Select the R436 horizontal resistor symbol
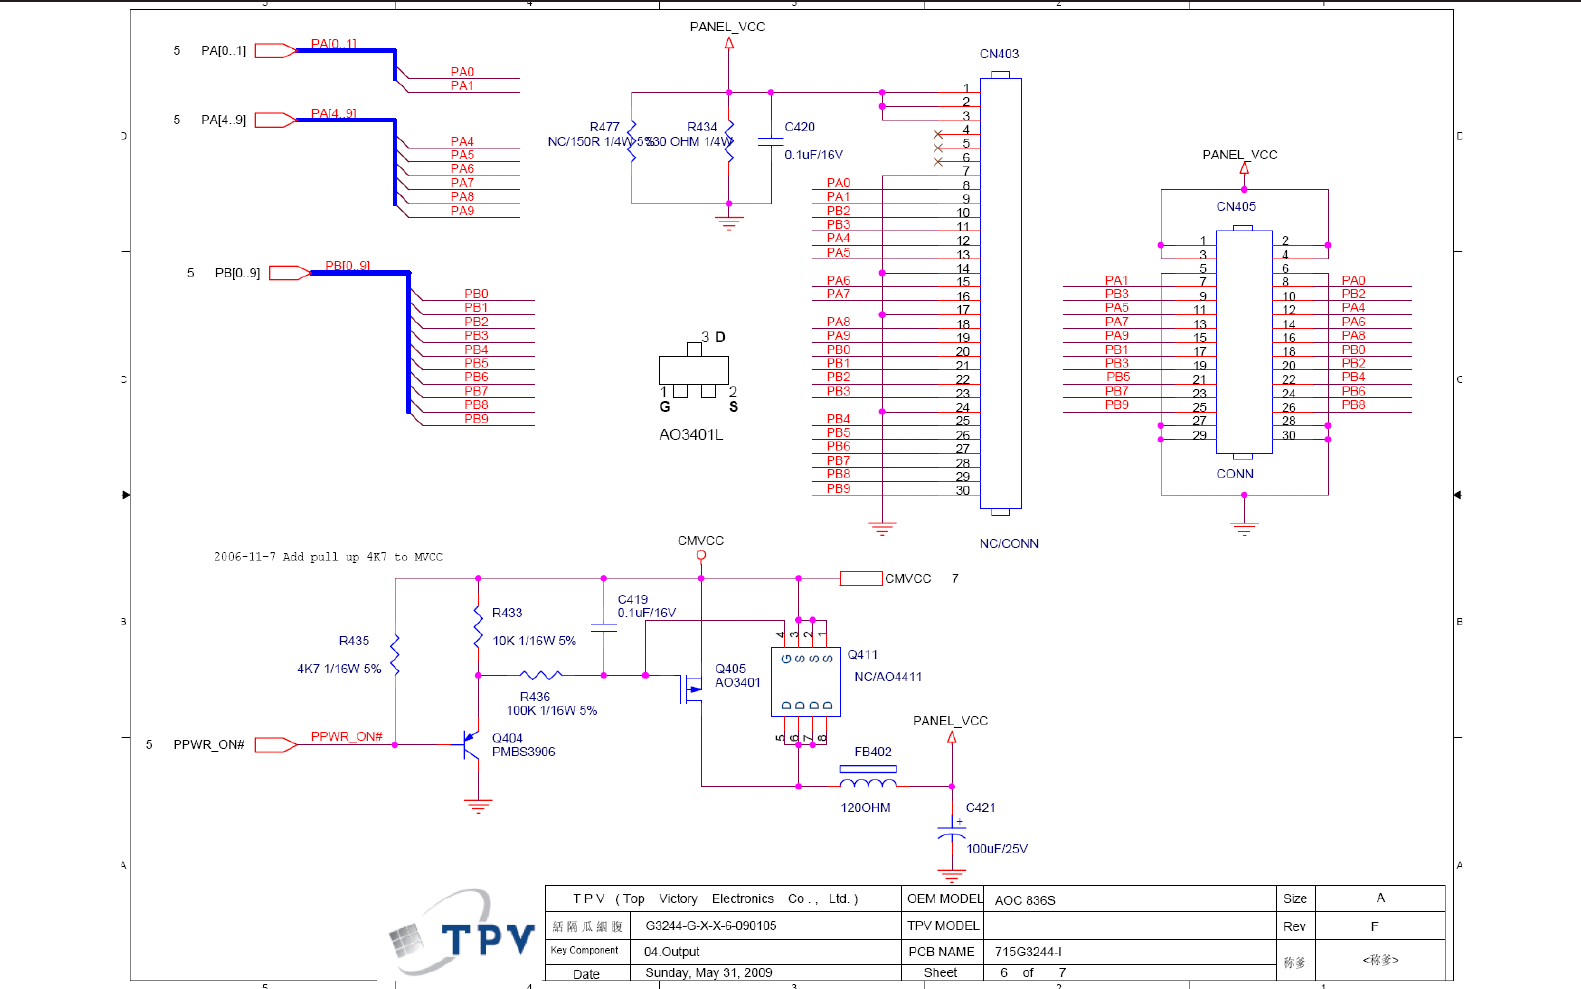This screenshot has width=1581, height=989. [x=540, y=675]
